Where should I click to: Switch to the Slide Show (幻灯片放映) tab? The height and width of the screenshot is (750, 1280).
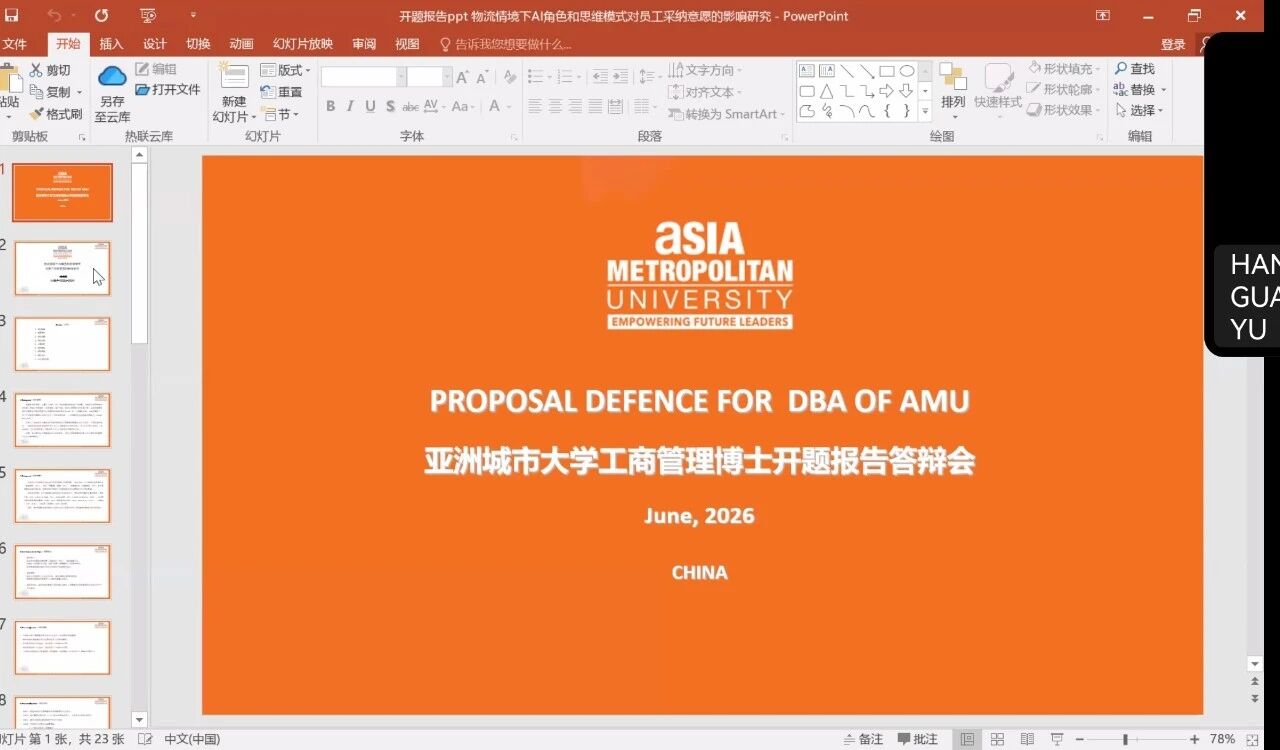(x=303, y=44)
